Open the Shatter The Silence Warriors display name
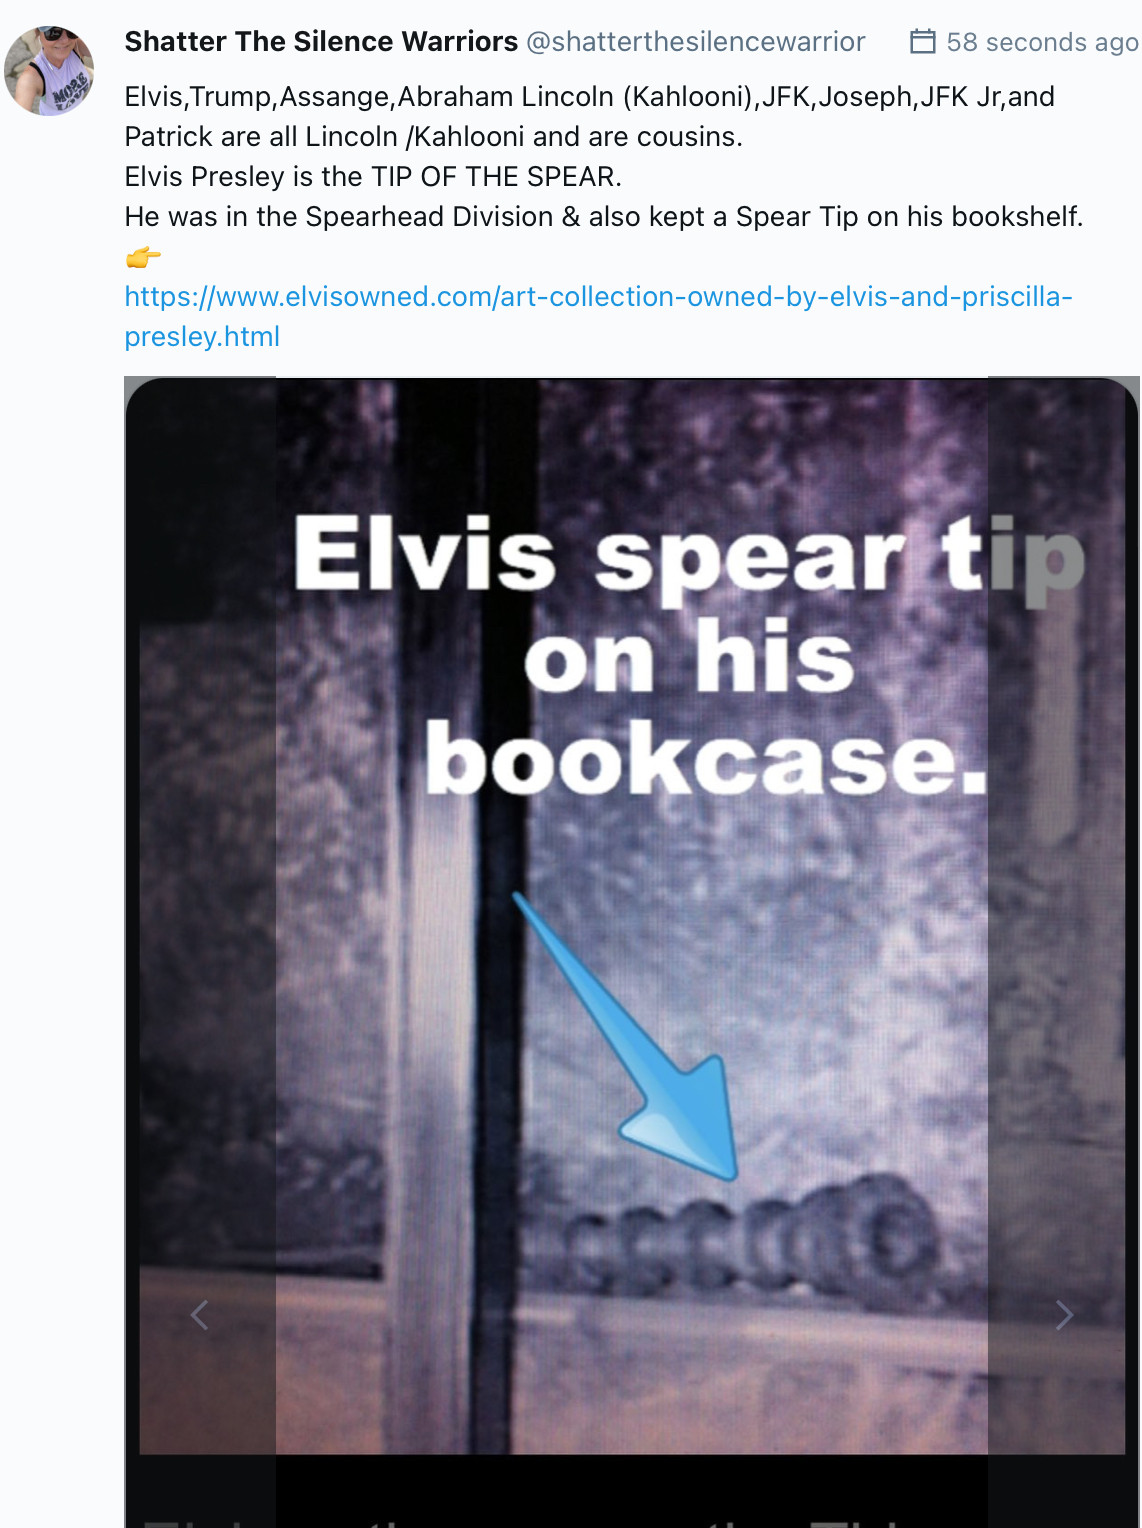This screenshot has width=1142, height=1528. pyautogui.click(x=321, y=41)
